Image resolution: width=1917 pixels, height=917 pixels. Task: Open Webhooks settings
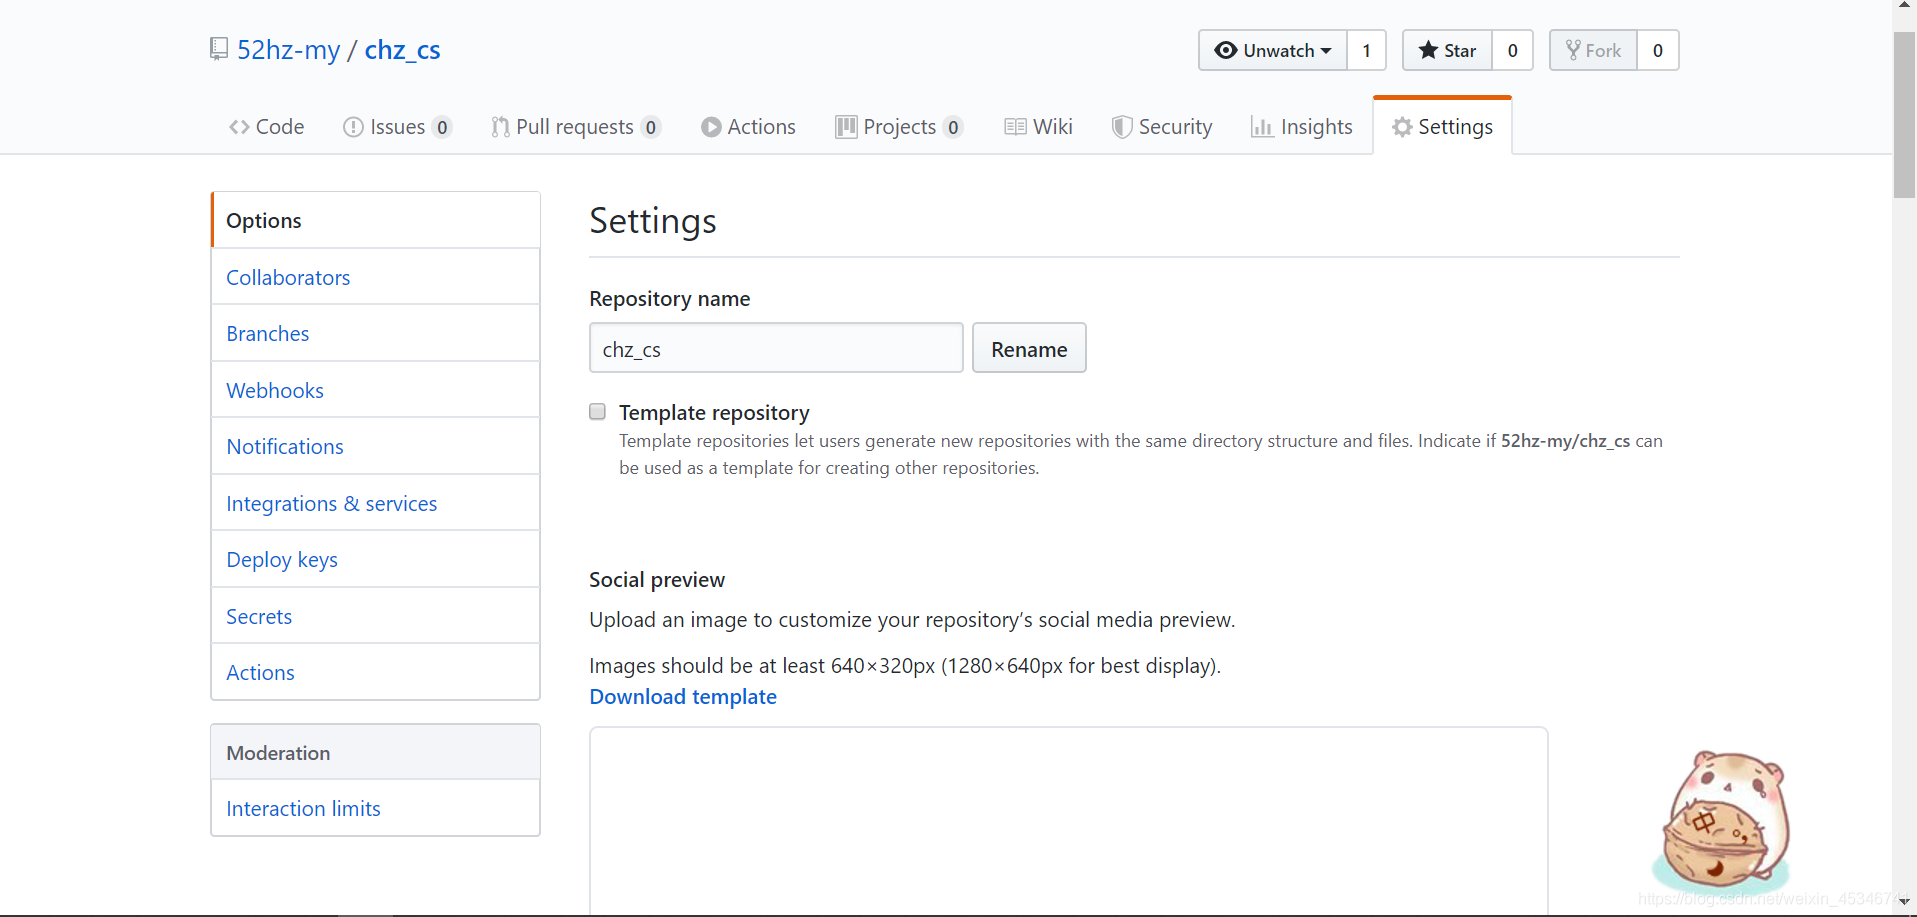tap(376, 390)
